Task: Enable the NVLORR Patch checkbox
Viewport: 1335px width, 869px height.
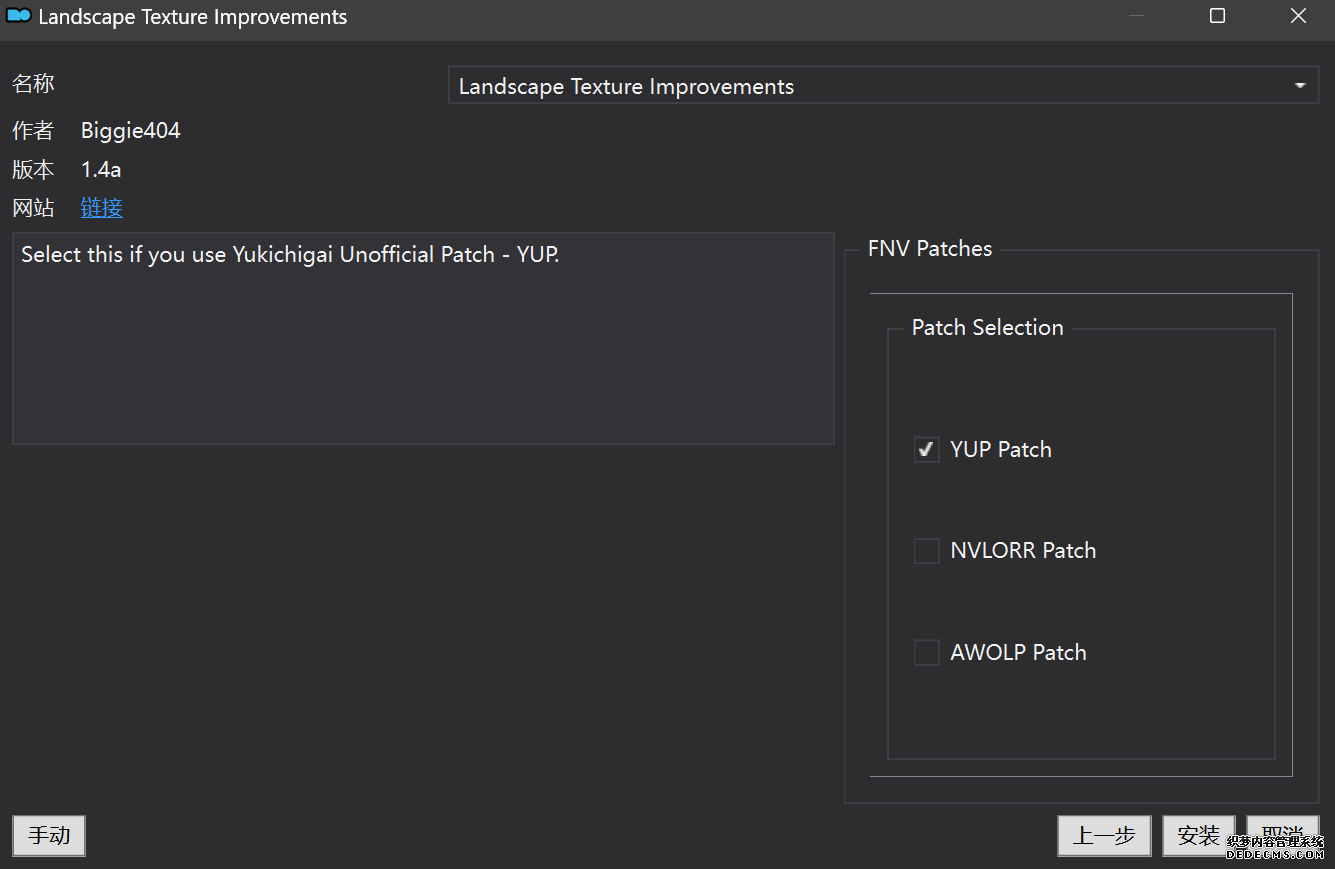Action: click(x=927, y=551)
